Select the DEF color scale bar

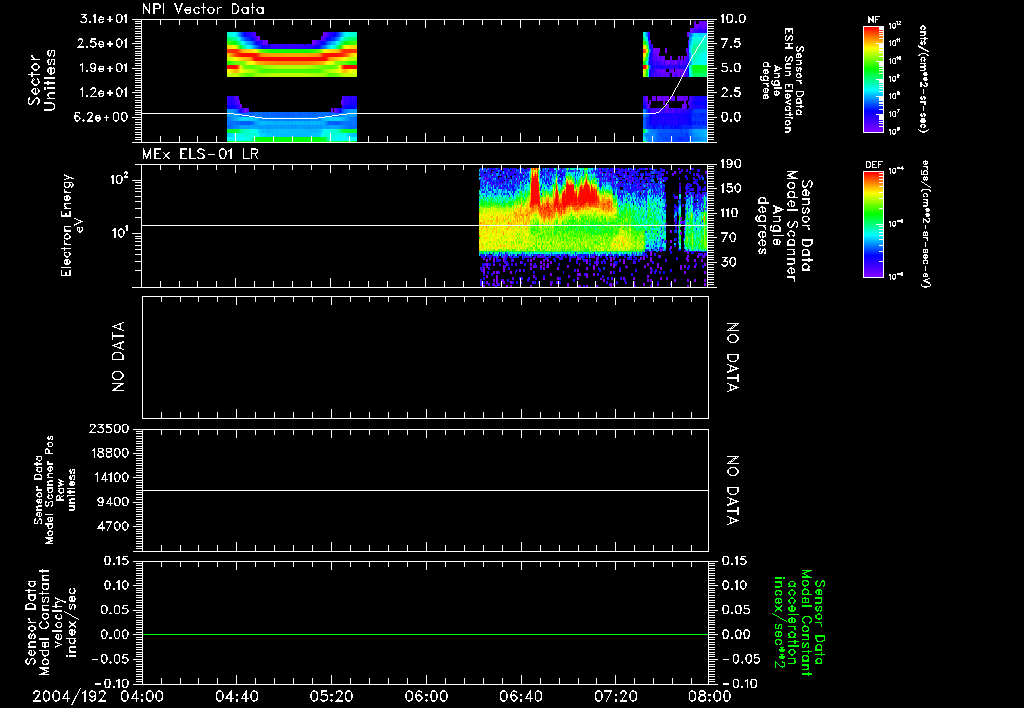pos(873,224)
